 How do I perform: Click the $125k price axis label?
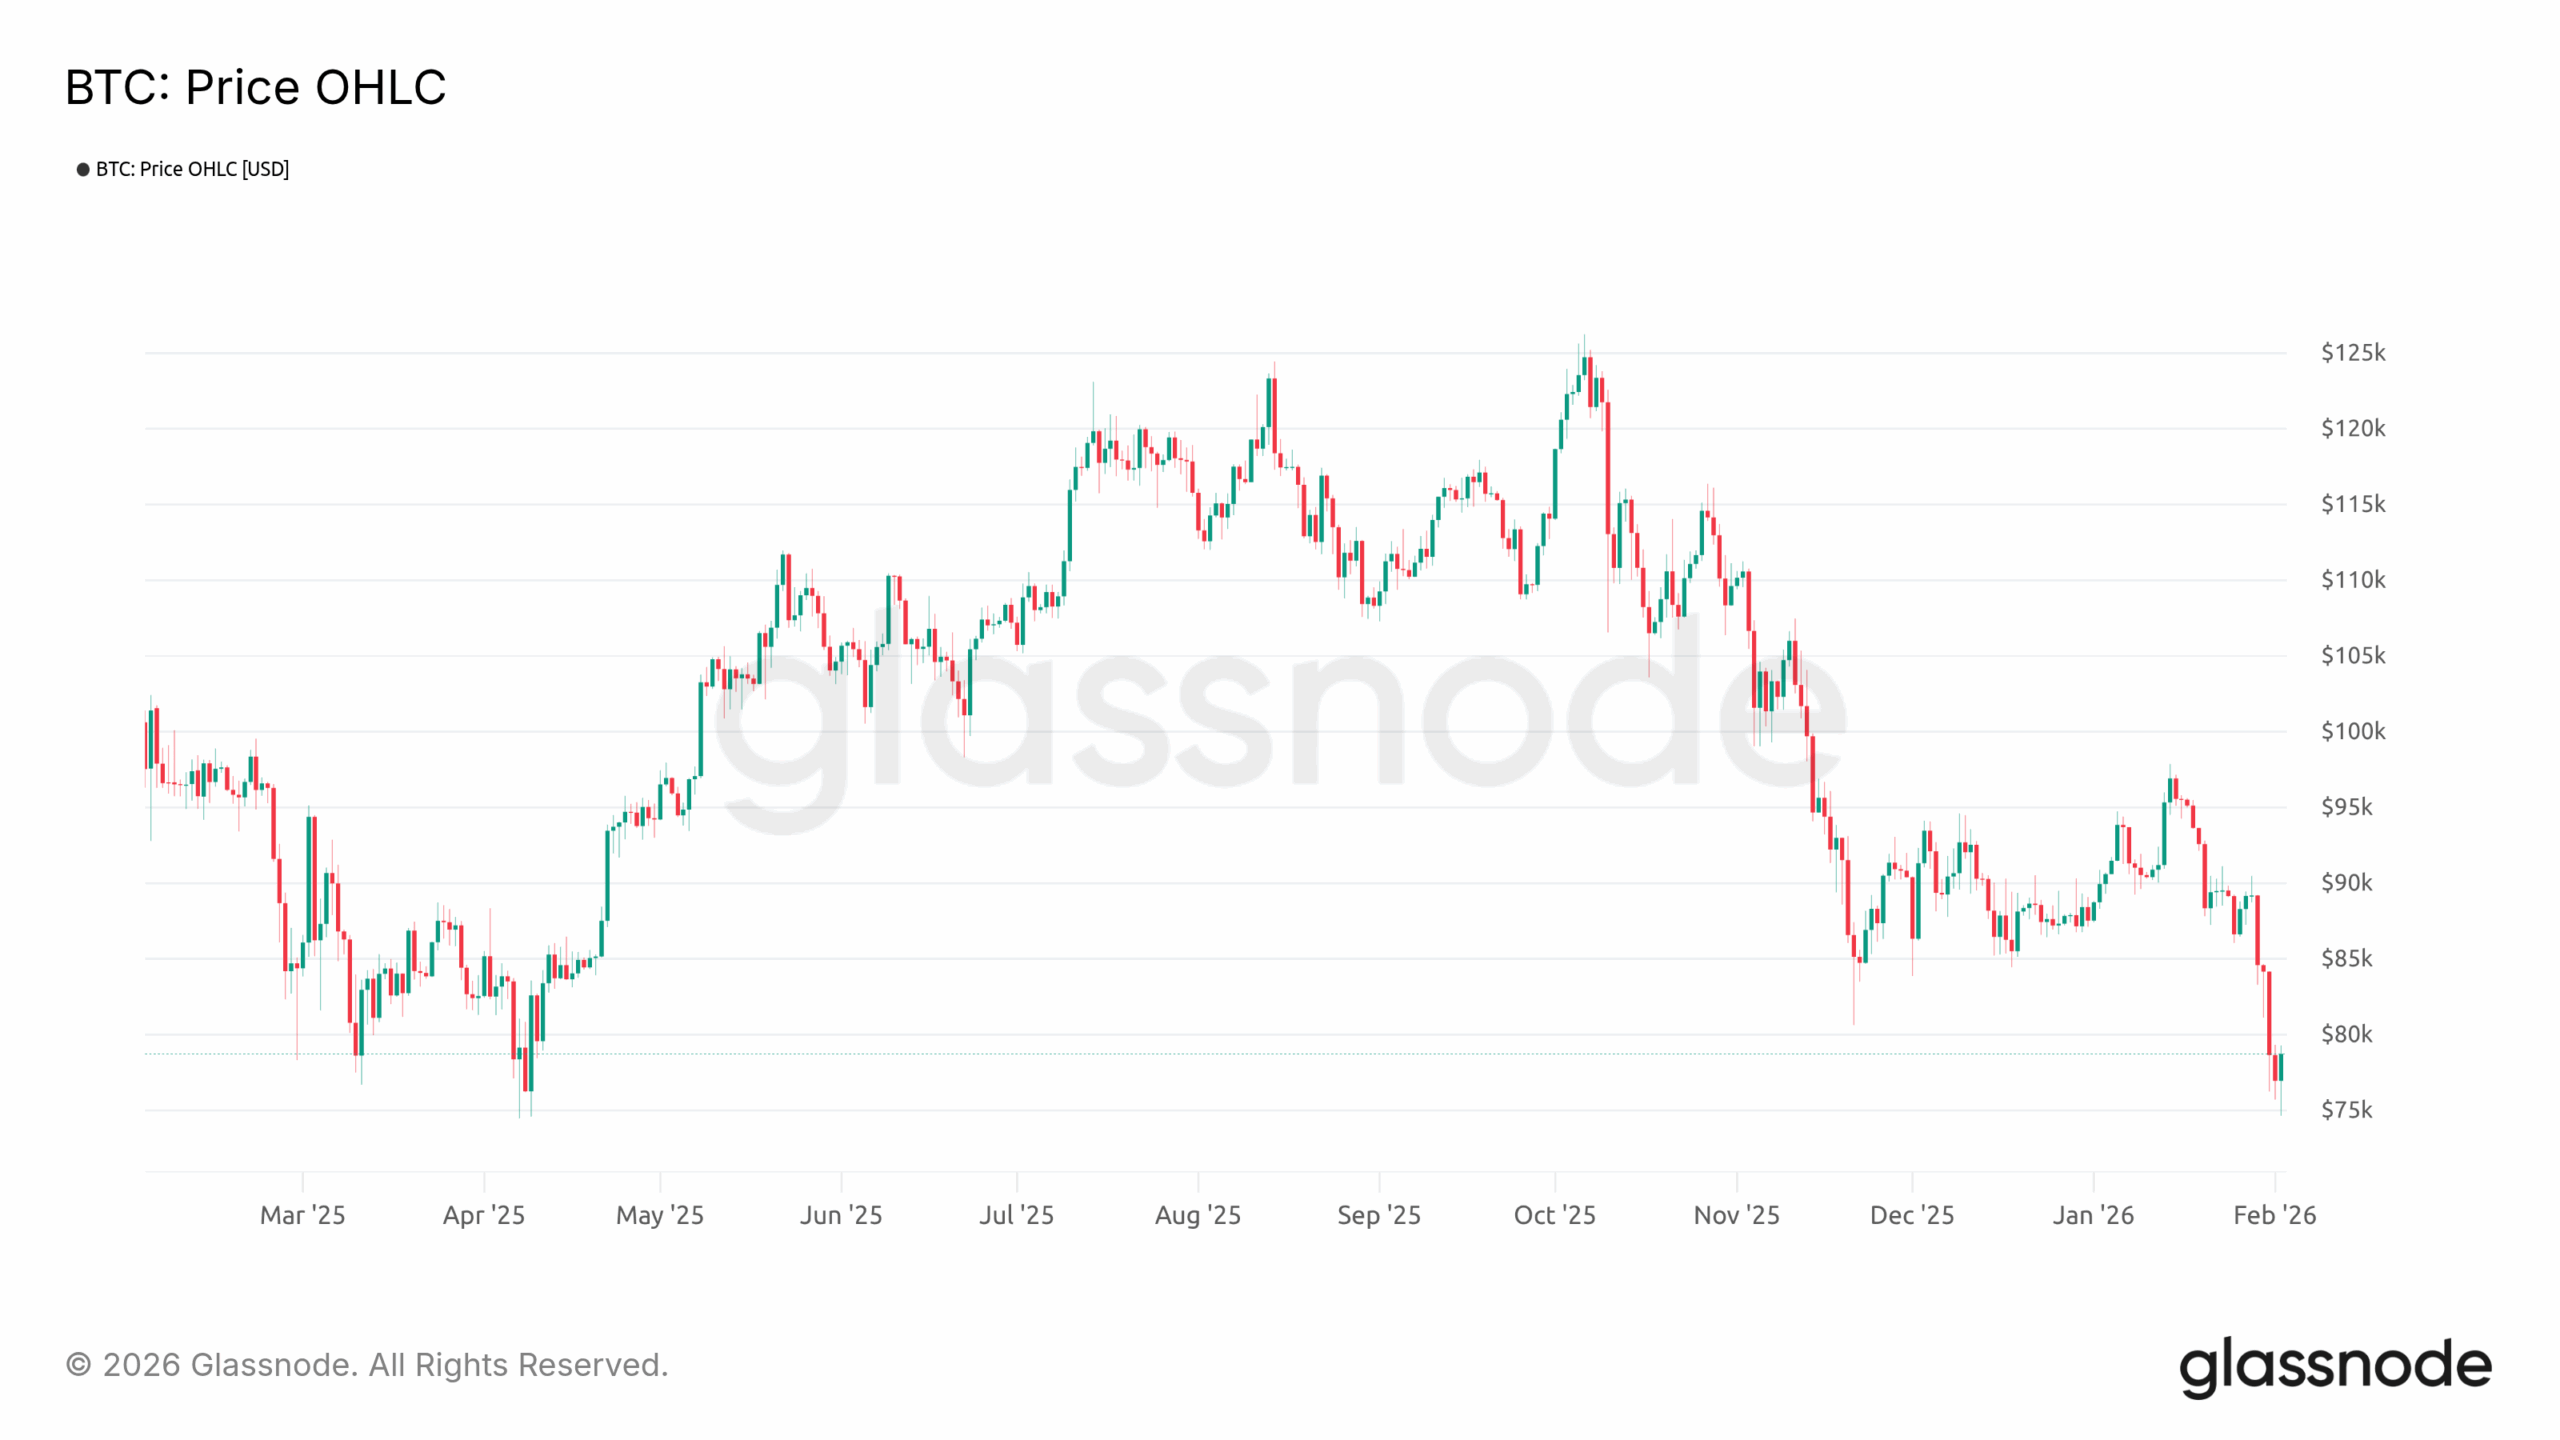point(2352,353)
